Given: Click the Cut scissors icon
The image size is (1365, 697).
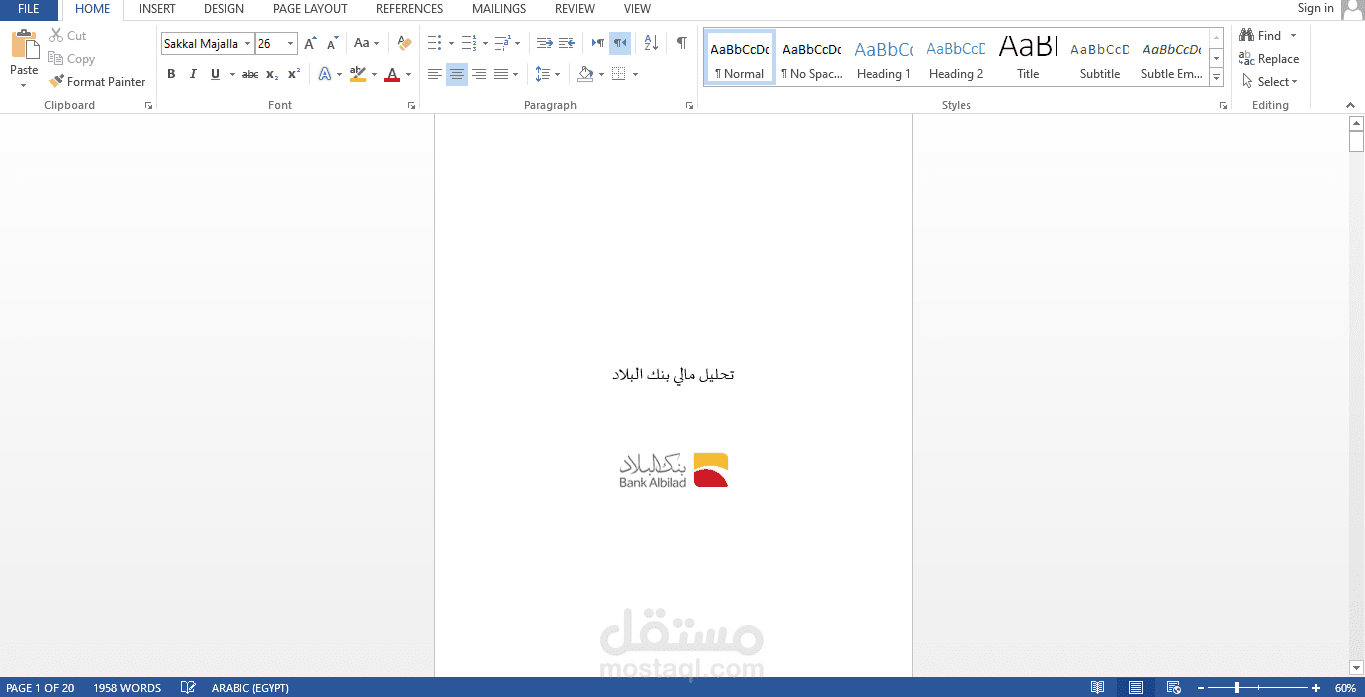Looking at the screenshot, I should [56, 35].
